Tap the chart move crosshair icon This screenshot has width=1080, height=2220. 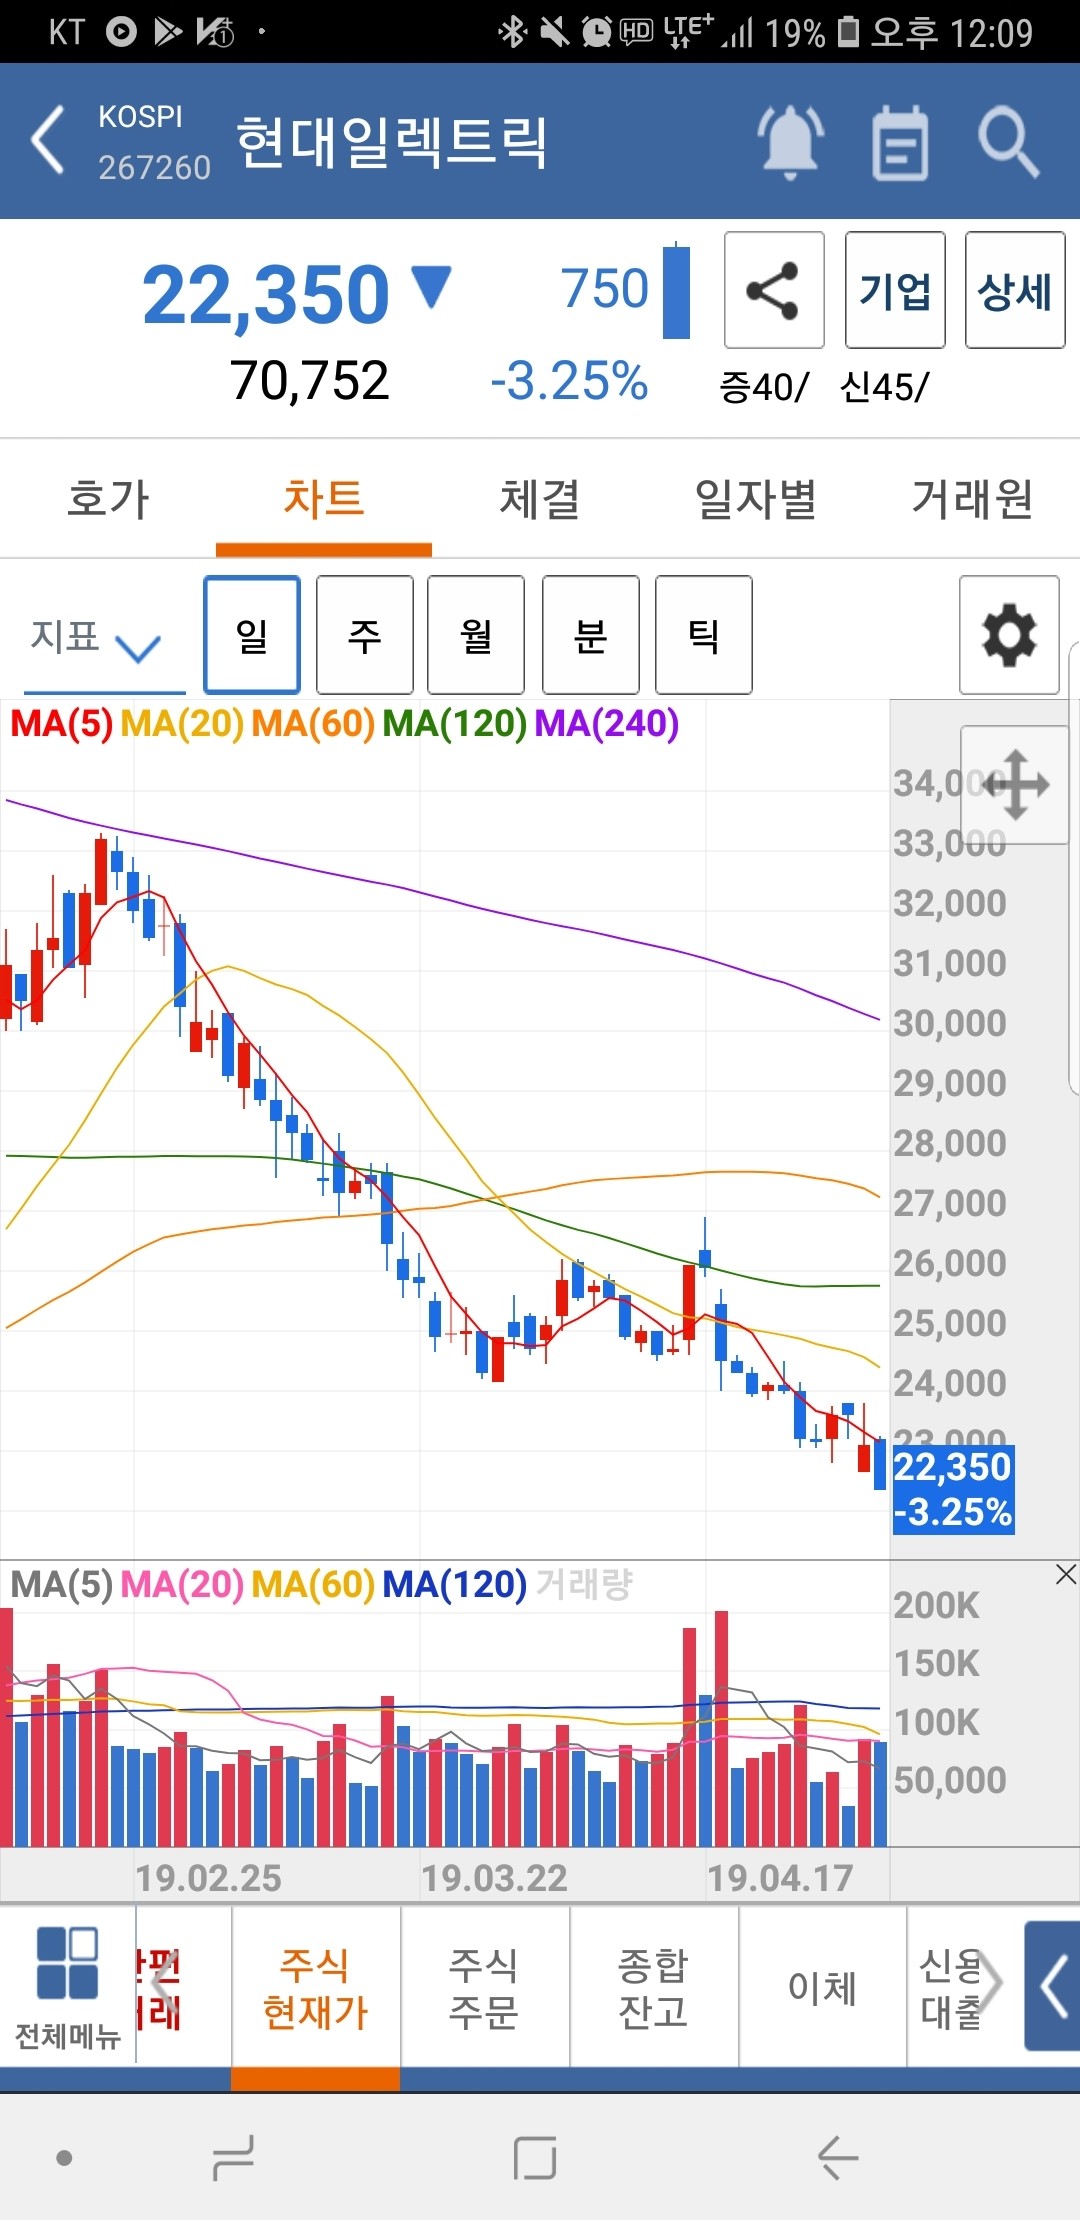point(1015,785)
